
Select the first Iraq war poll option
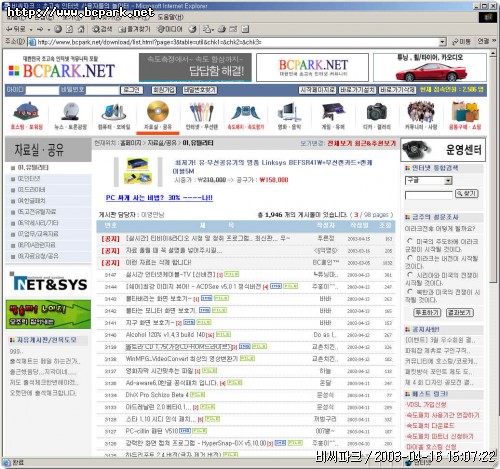tap(410, 240)
